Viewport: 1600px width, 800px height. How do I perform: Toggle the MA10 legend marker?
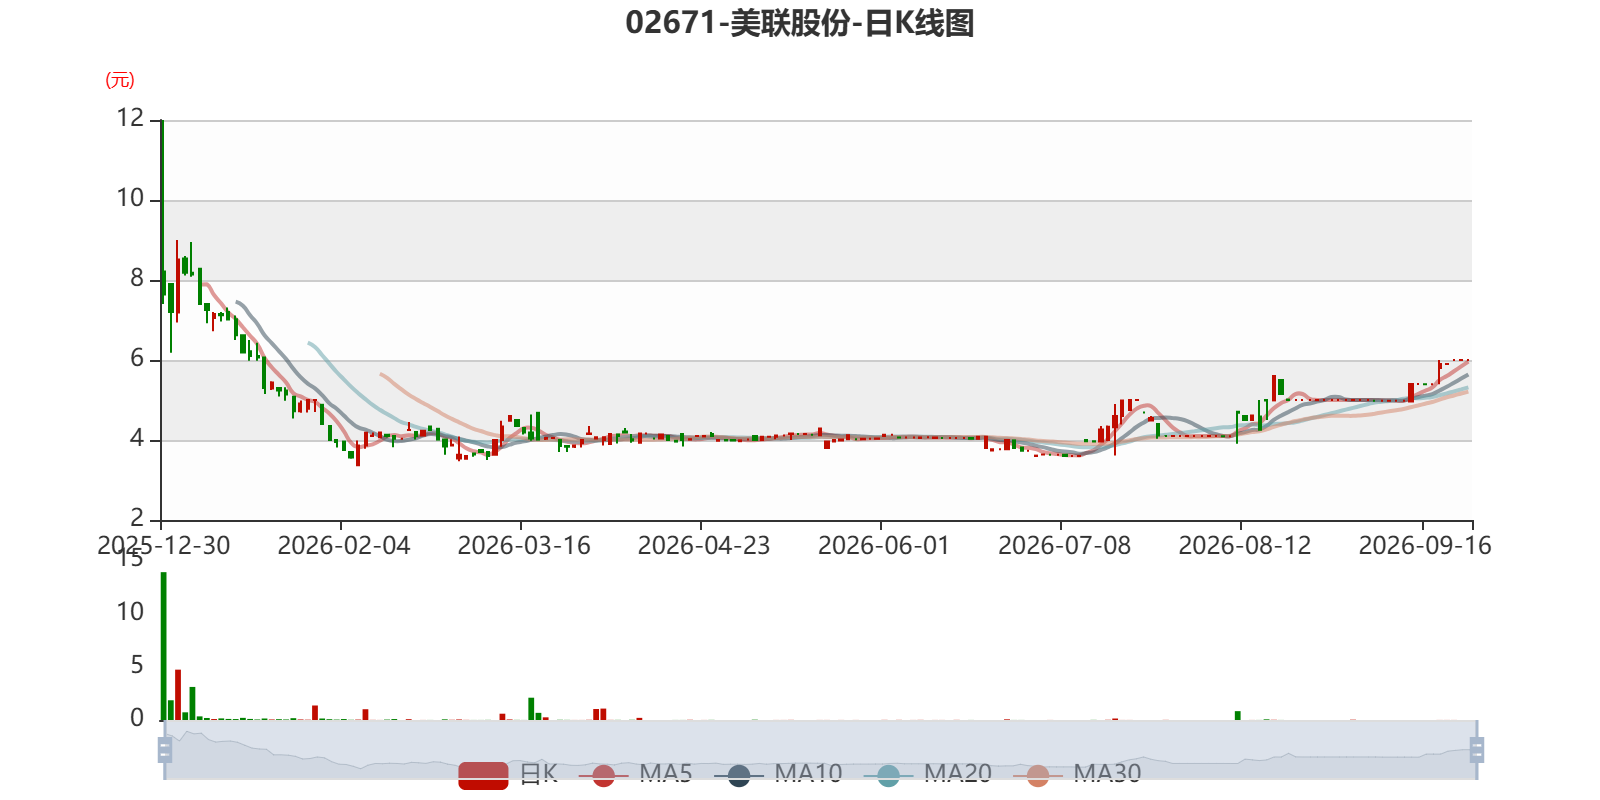pyautogui.click(x=739, y=775)
